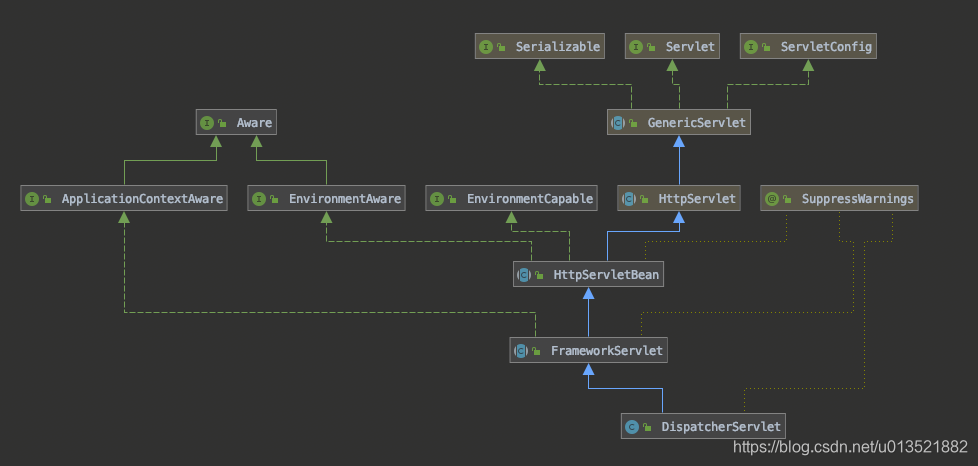This screenshot has height=466, width=978.
Task: Click the abstract class icon on HttpServlet
Action: coord(628,199)
